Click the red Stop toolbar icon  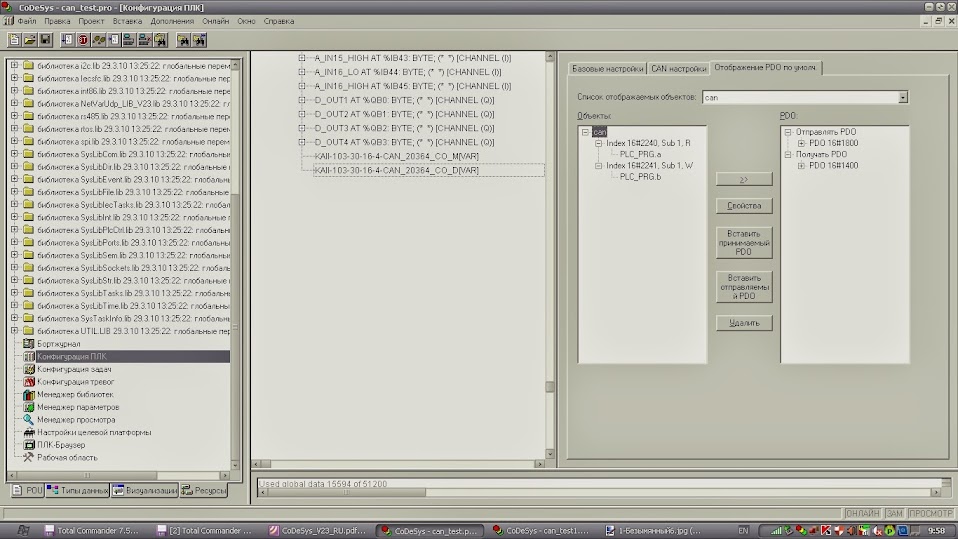[x=82, y=40]
